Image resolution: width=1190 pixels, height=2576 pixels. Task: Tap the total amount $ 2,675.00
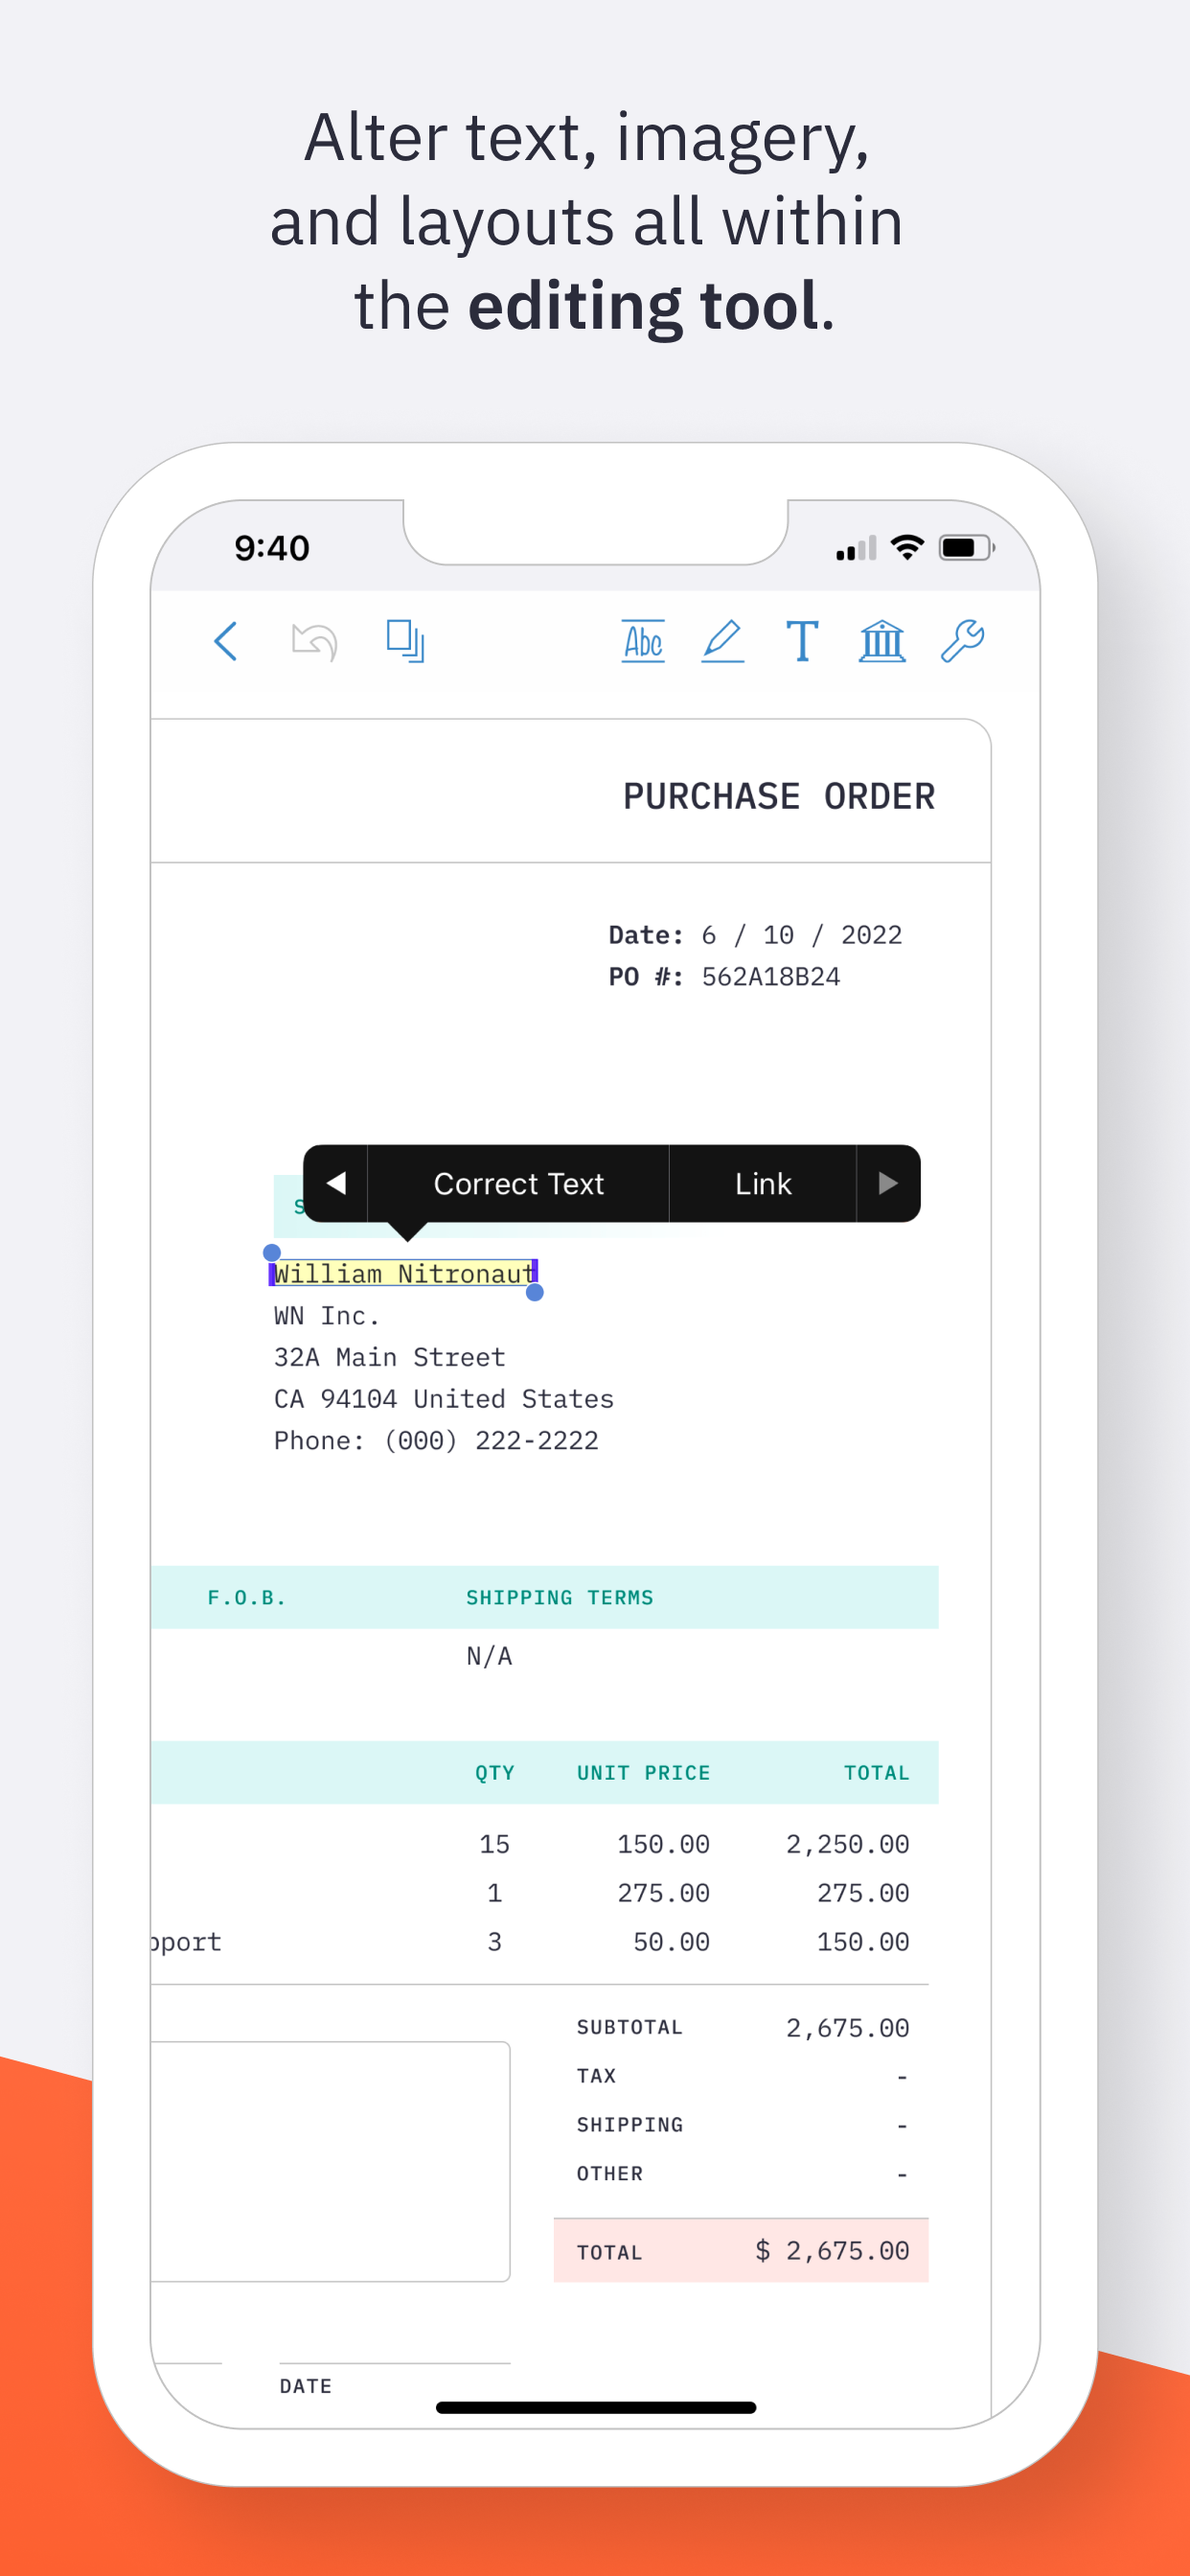click(832, 2251)
